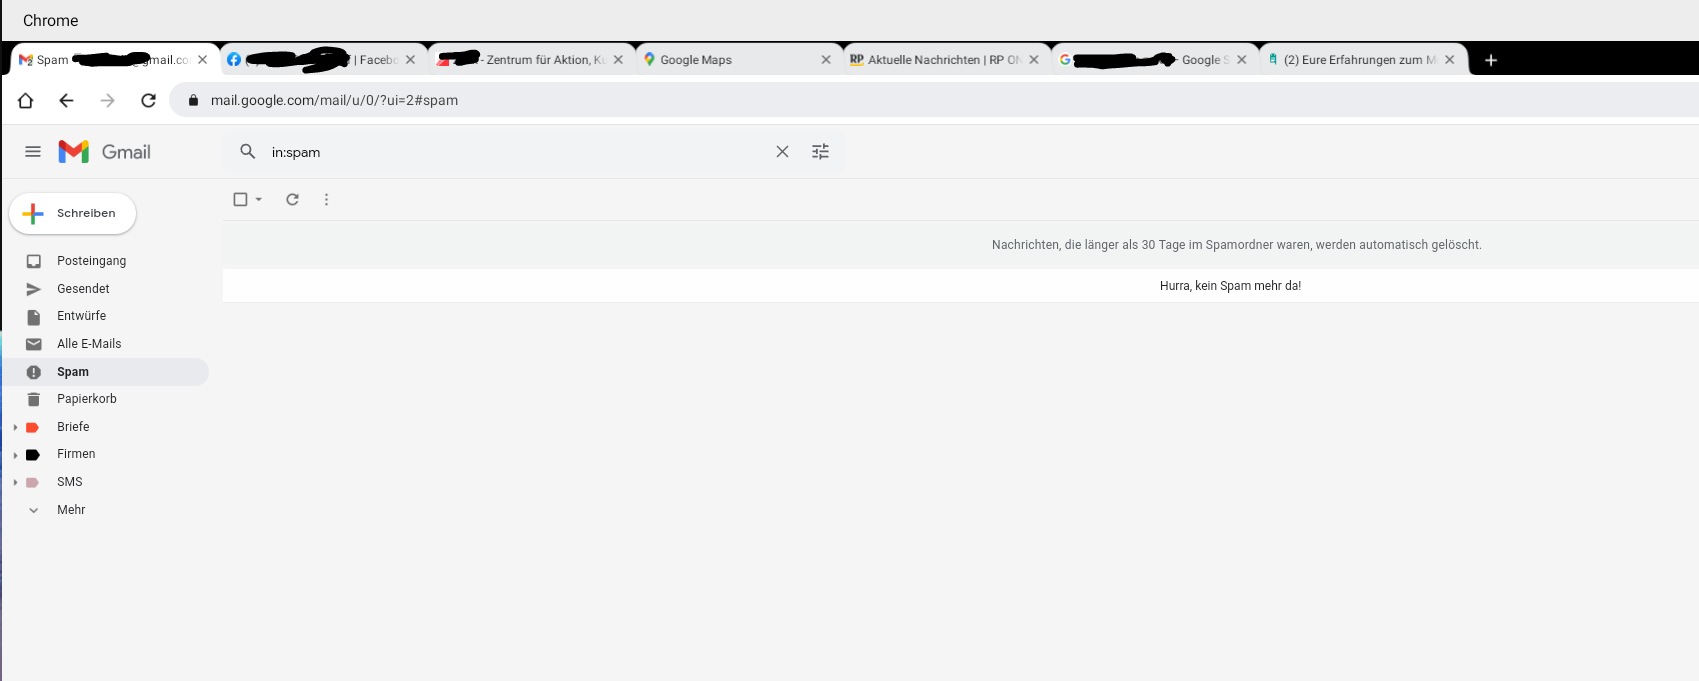View site security lock info
Screen dimensions: 1699x681
(x=193, y=100)
